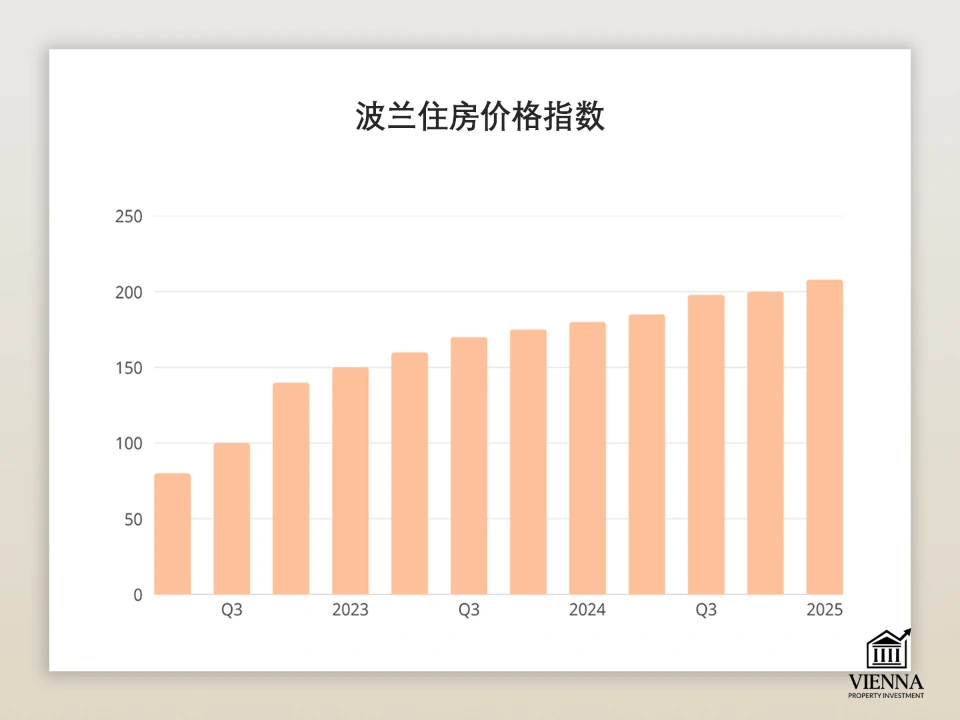Select the bar above the first Q3 label
This screenshot has height=720, width=960.
(x=230, y=520)
